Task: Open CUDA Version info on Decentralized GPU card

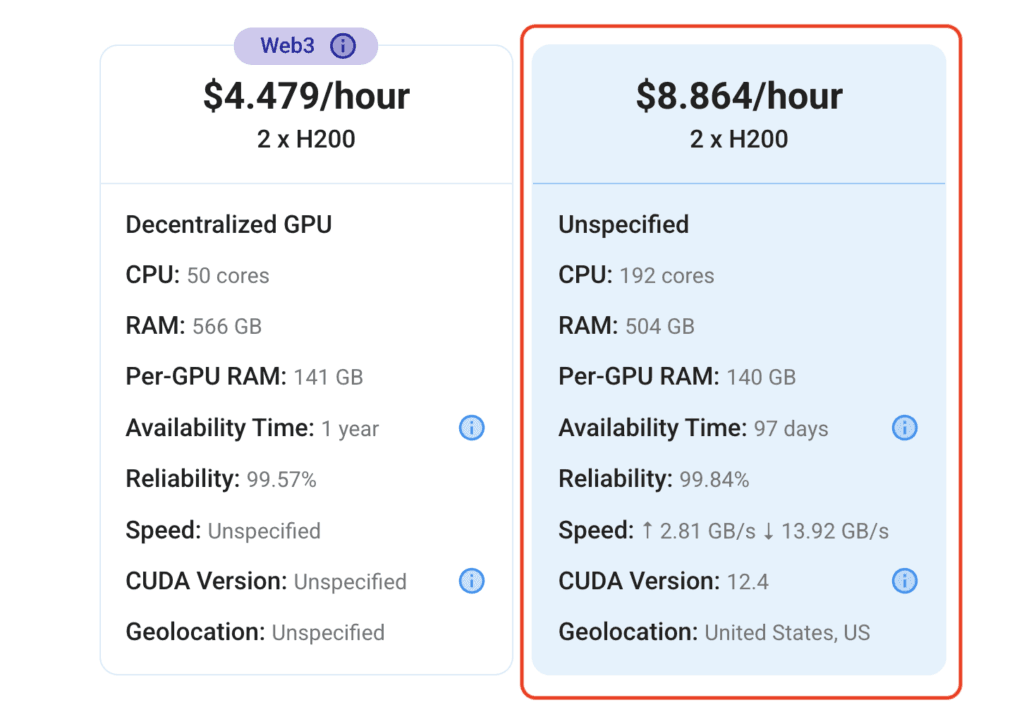Action: pos(472,581)
